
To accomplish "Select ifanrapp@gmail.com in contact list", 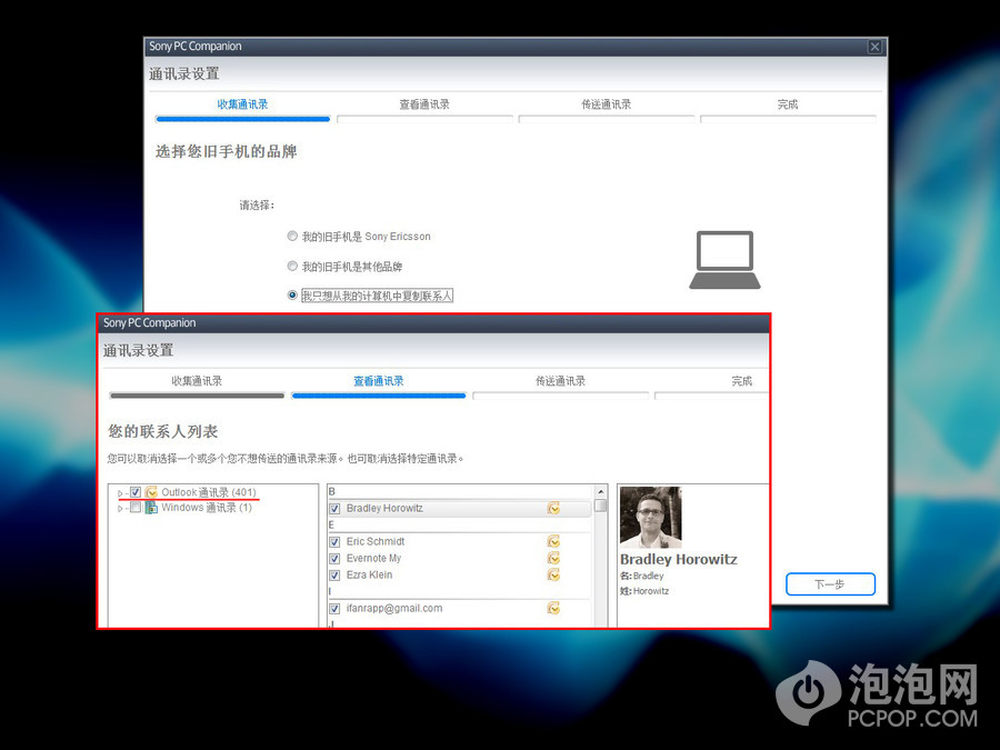I will click(x=394, y=608).
